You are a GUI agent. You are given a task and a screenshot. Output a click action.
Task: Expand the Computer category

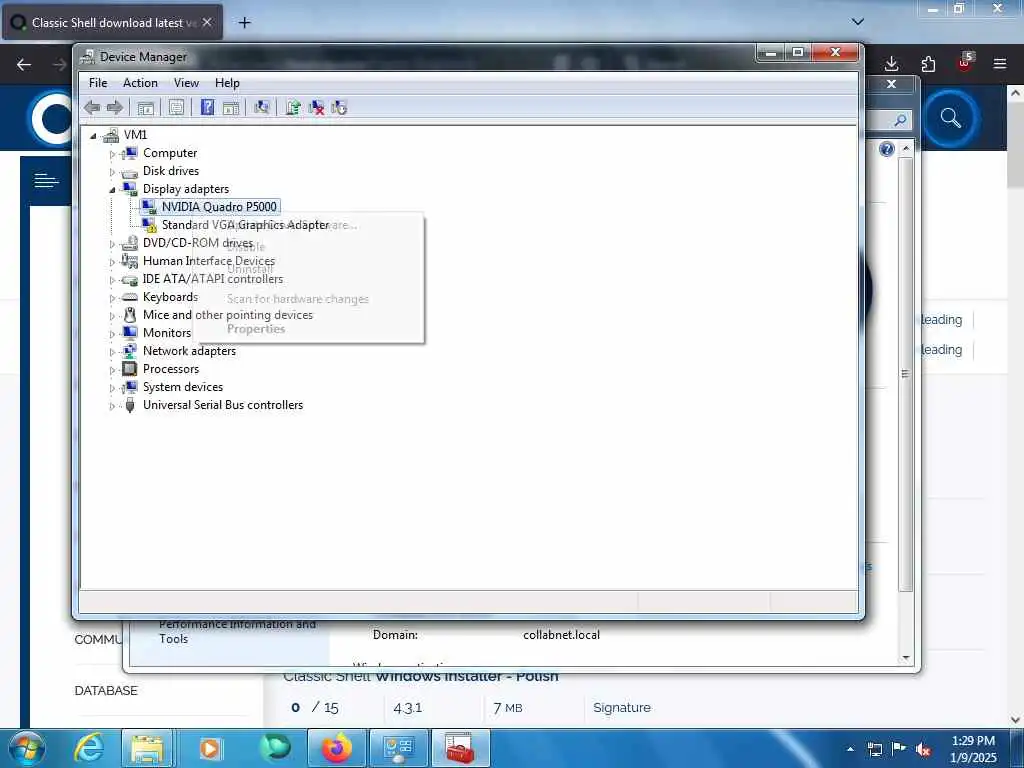click(112, 153)
